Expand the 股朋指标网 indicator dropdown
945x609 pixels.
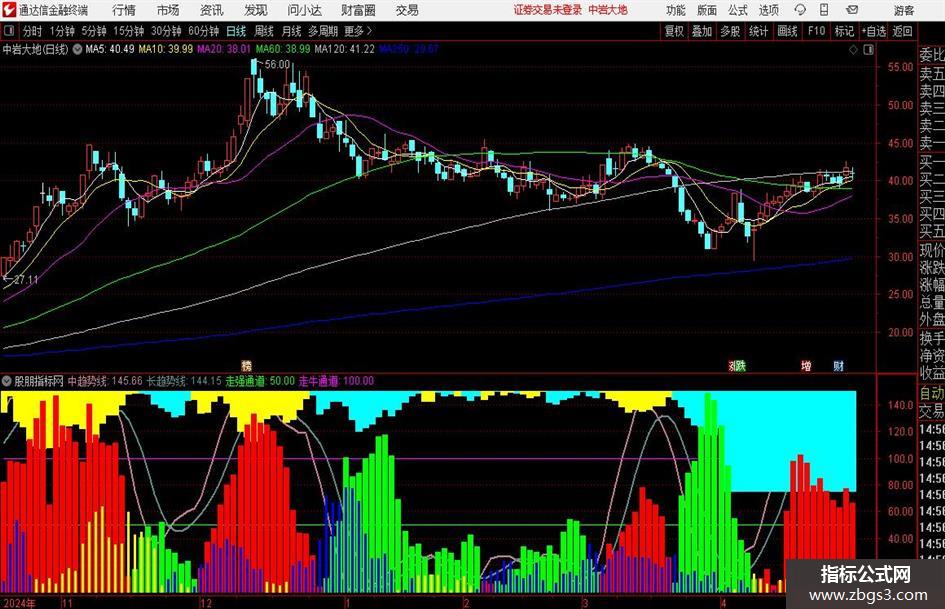pyautogui.click(x=7, y=381)
